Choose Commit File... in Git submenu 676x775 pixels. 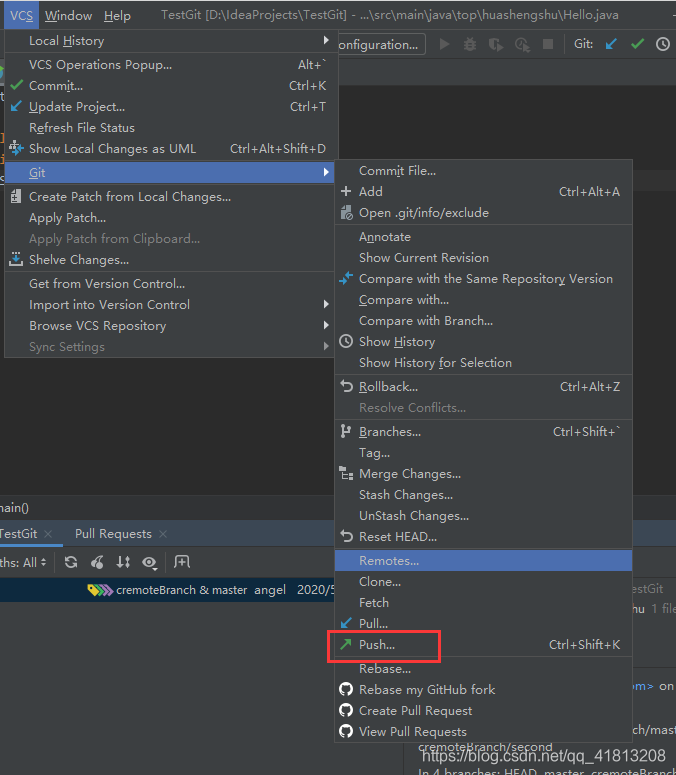point(484,171)
